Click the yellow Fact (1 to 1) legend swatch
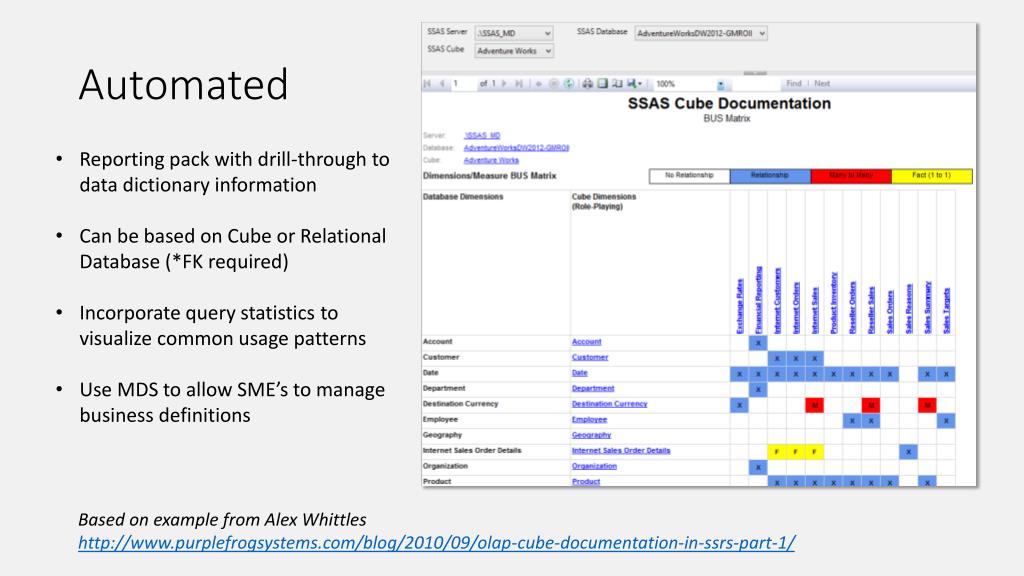Viewport: 1024px width, 576px height. pyautogui.click(x=932, y=176)
